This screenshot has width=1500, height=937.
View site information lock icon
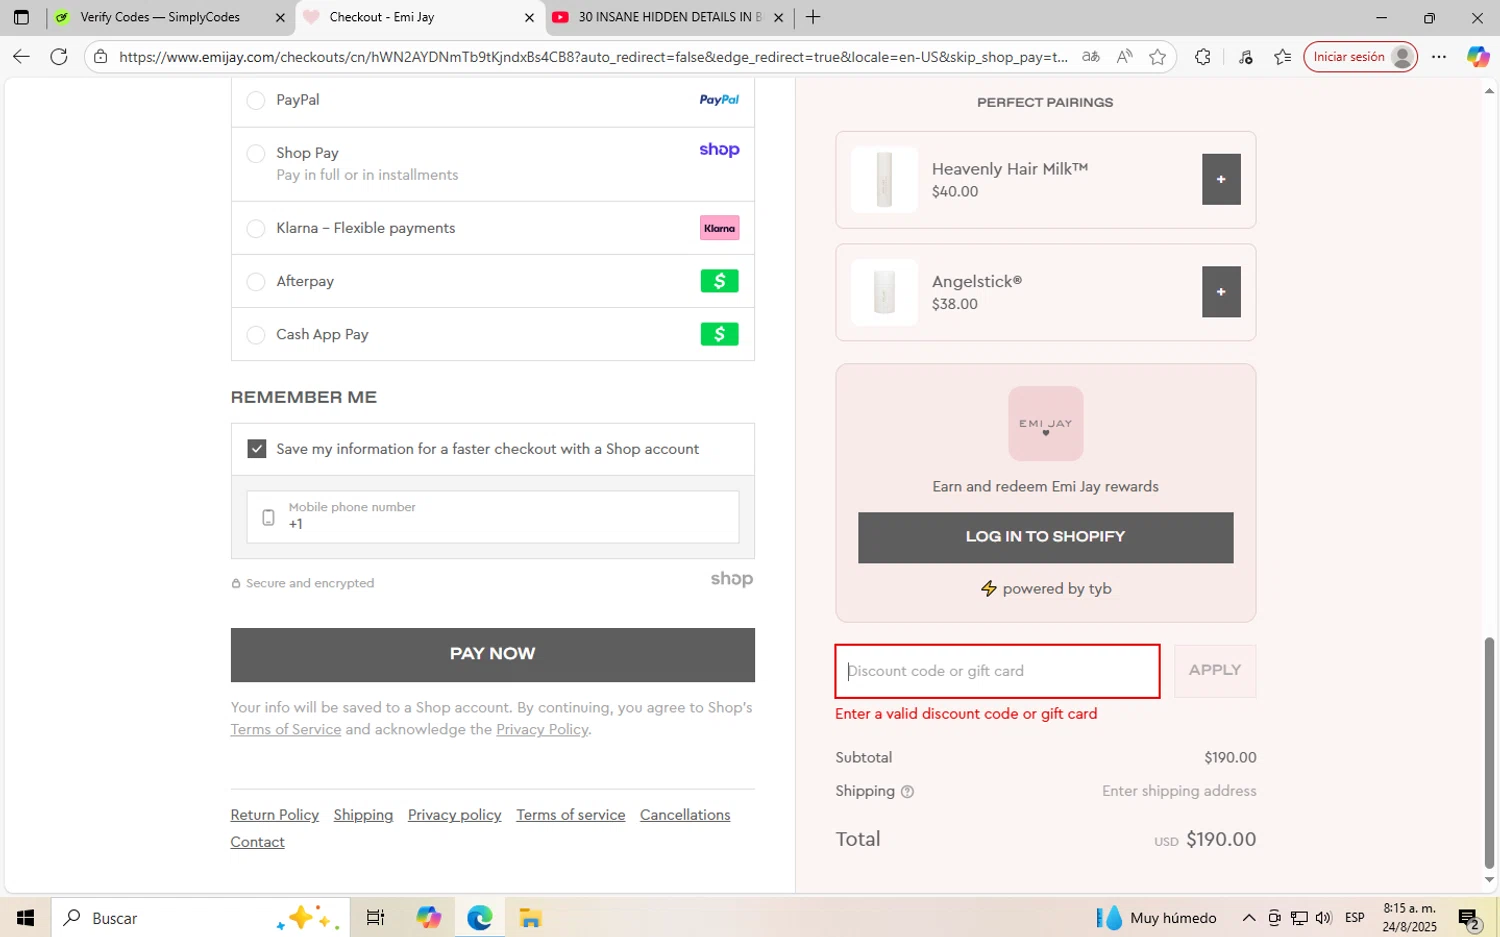(100, 57)
